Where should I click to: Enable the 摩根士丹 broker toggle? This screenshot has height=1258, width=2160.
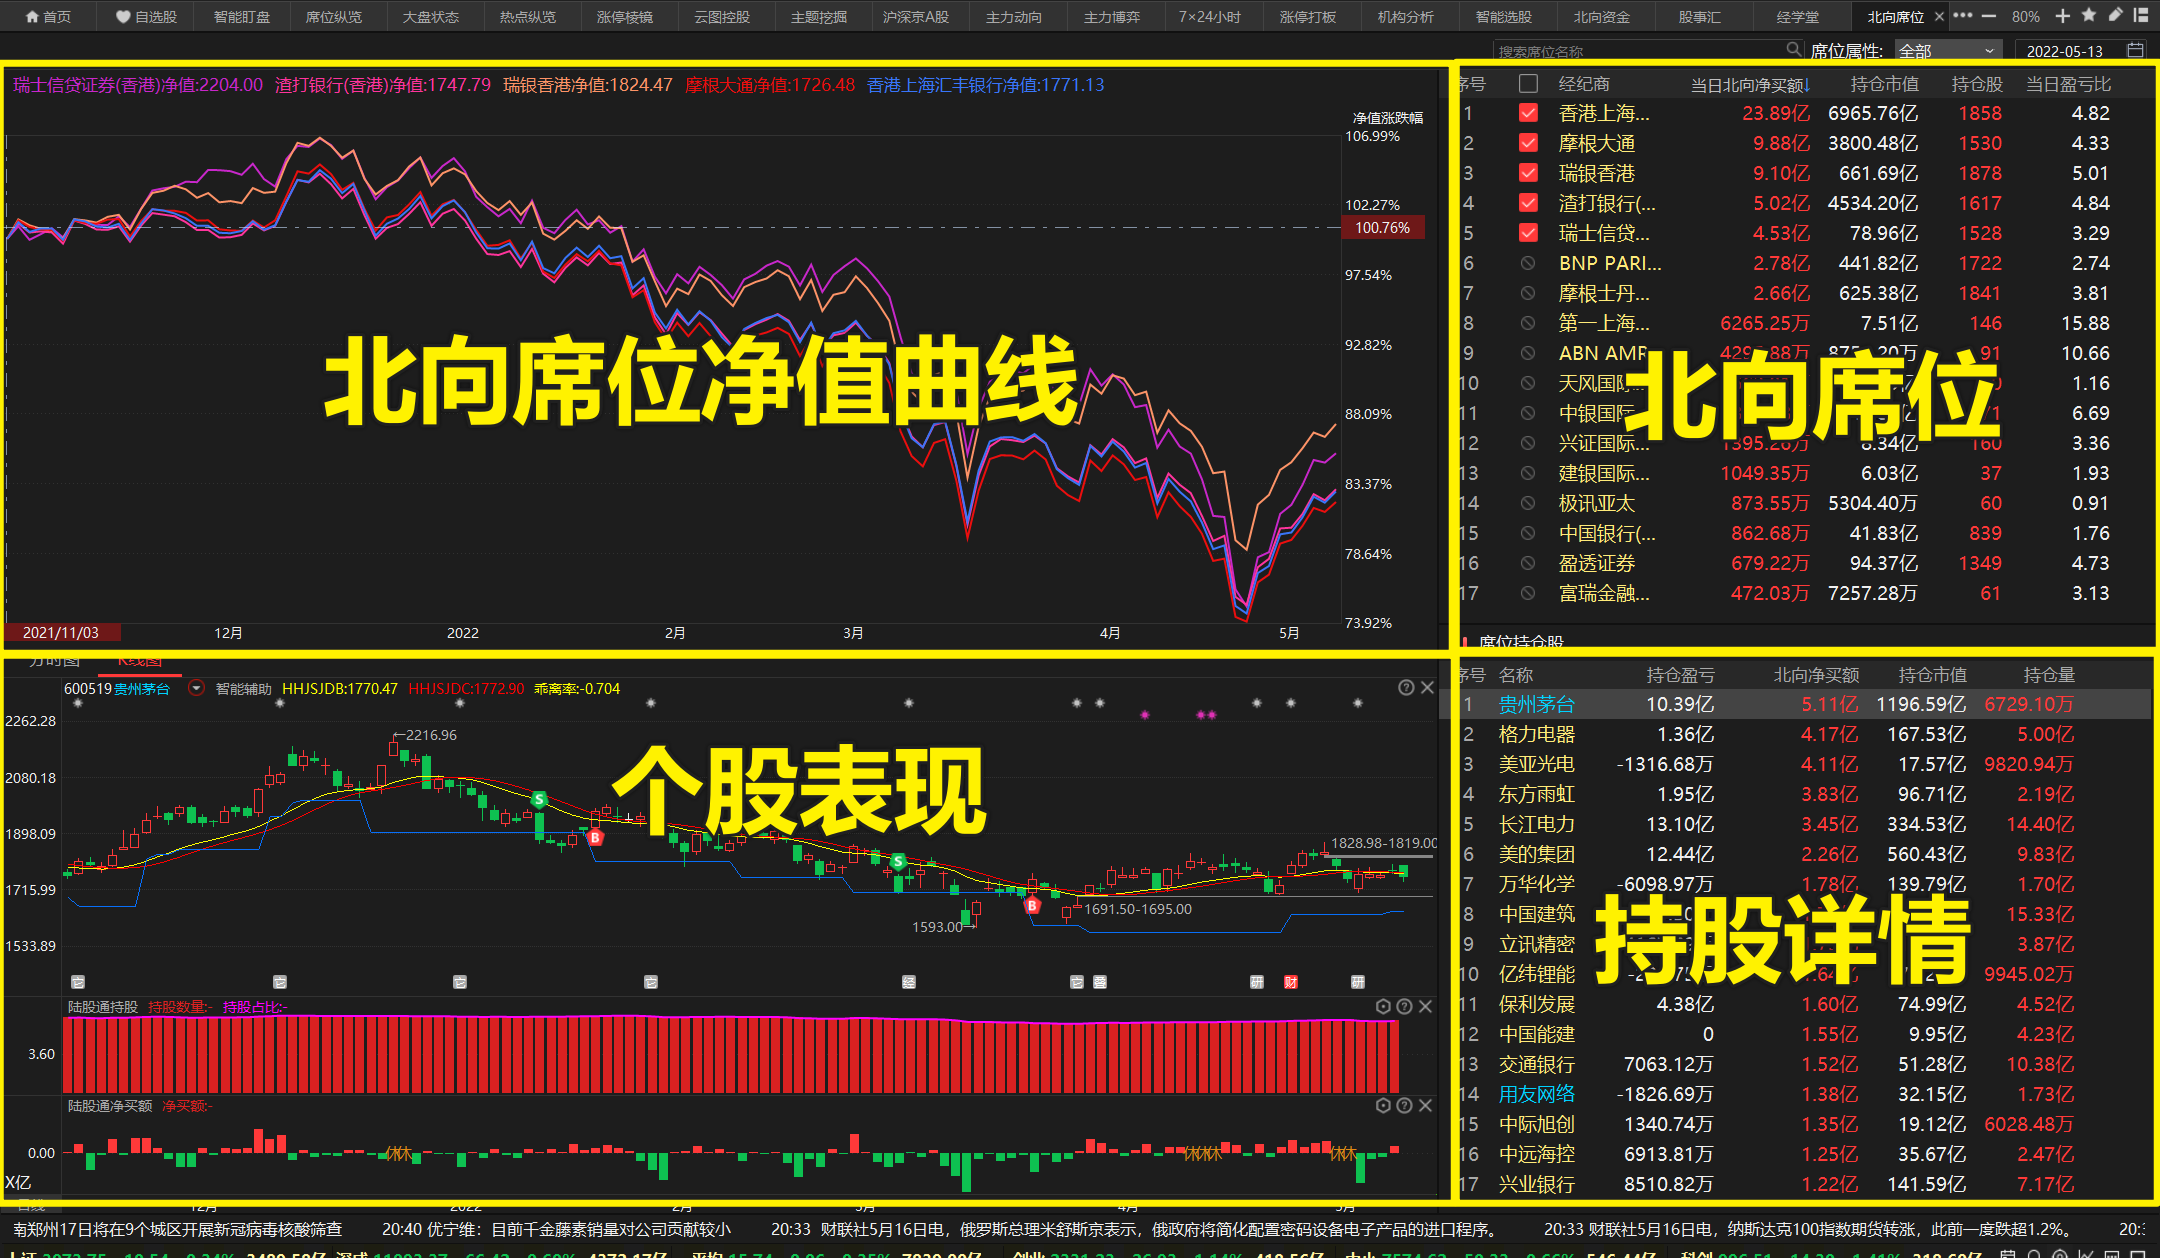1528,293
